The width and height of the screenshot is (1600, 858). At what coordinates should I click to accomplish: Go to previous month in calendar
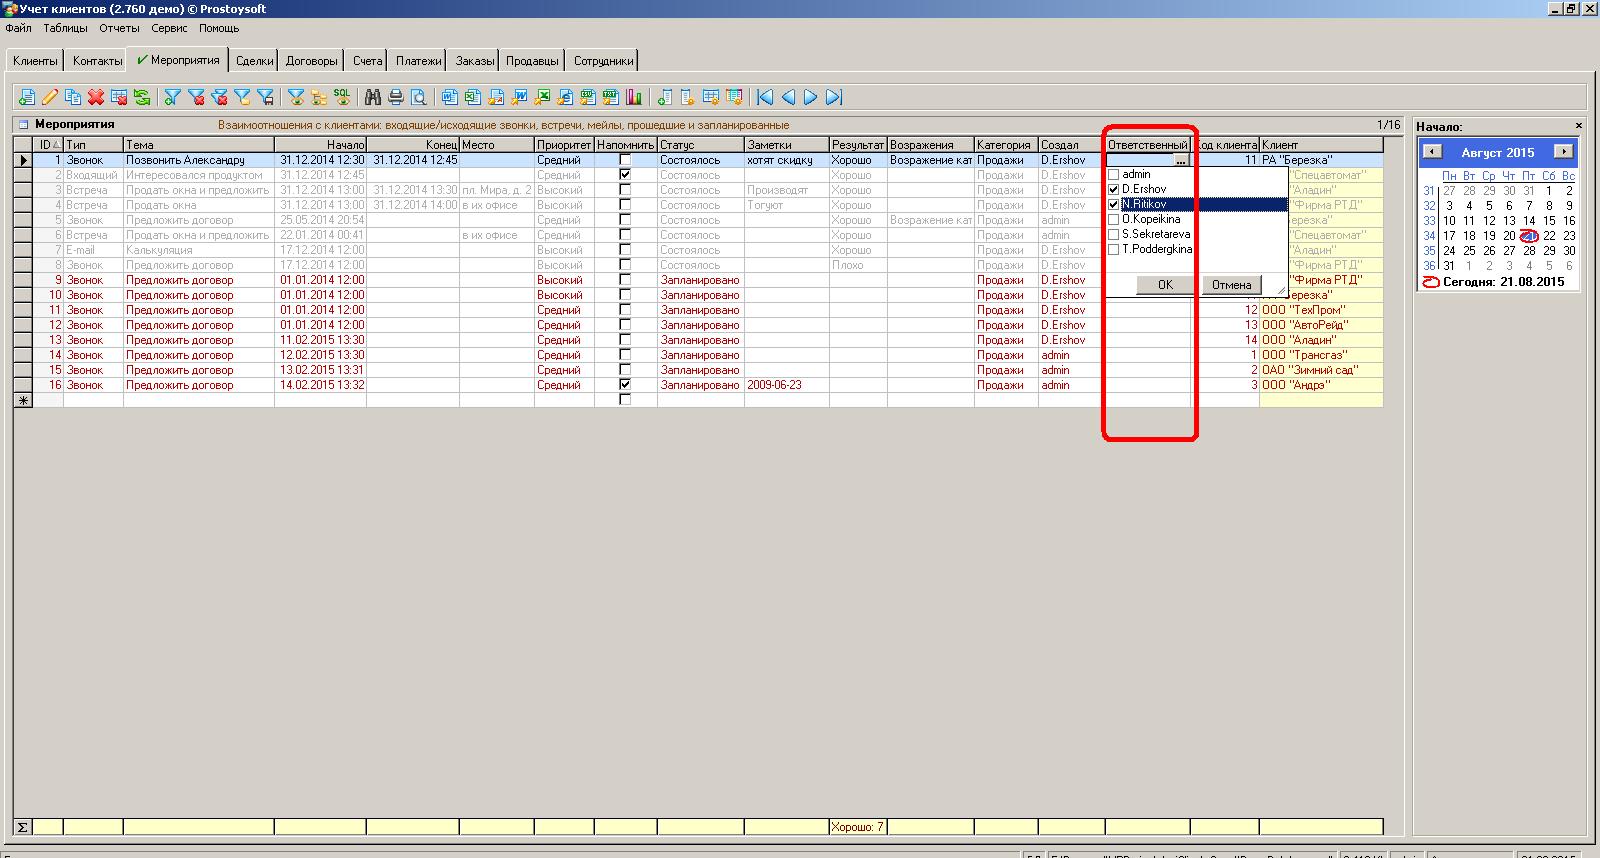coord(1433,152)
